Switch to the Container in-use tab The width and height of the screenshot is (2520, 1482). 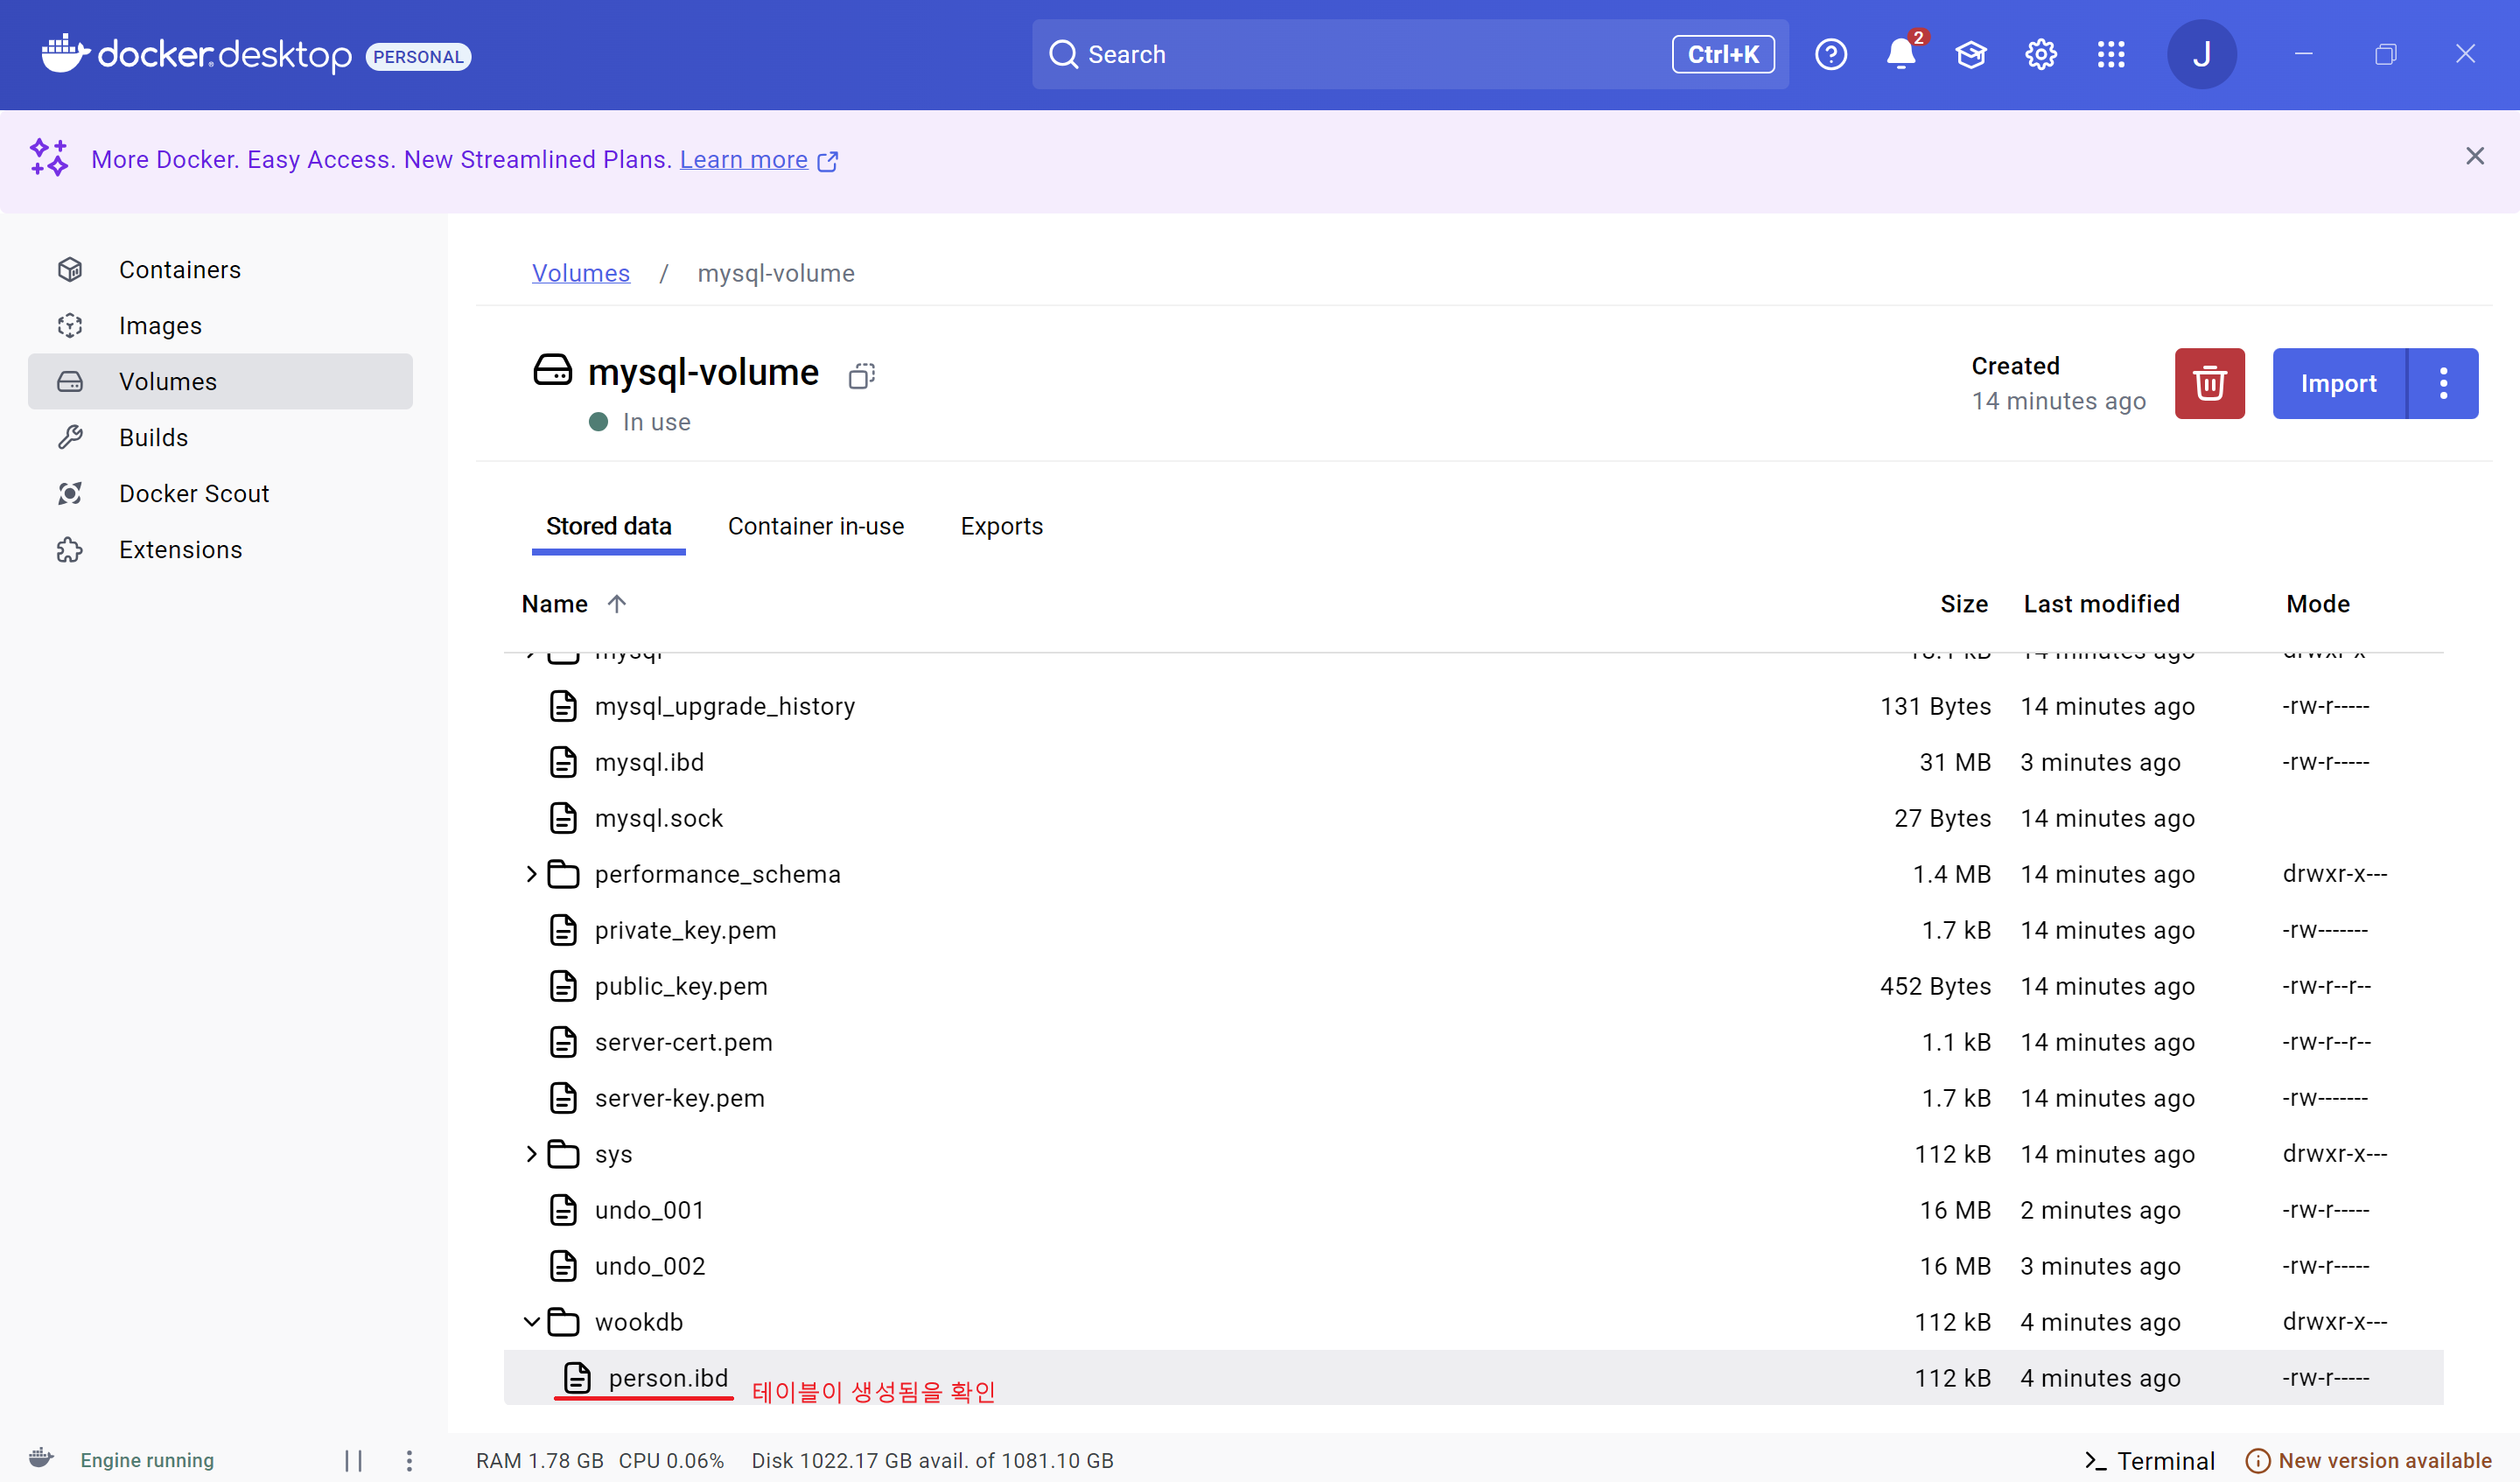815,526
